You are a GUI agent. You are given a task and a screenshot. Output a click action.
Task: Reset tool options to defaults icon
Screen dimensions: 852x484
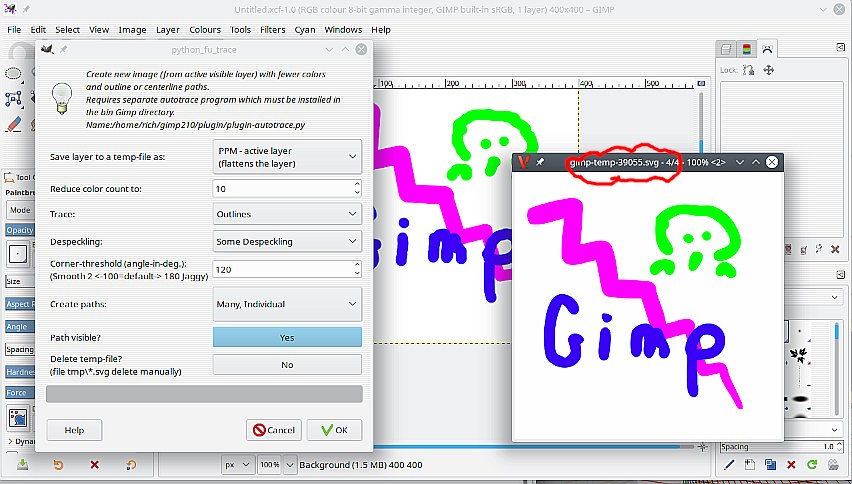(x=131, y=464)
